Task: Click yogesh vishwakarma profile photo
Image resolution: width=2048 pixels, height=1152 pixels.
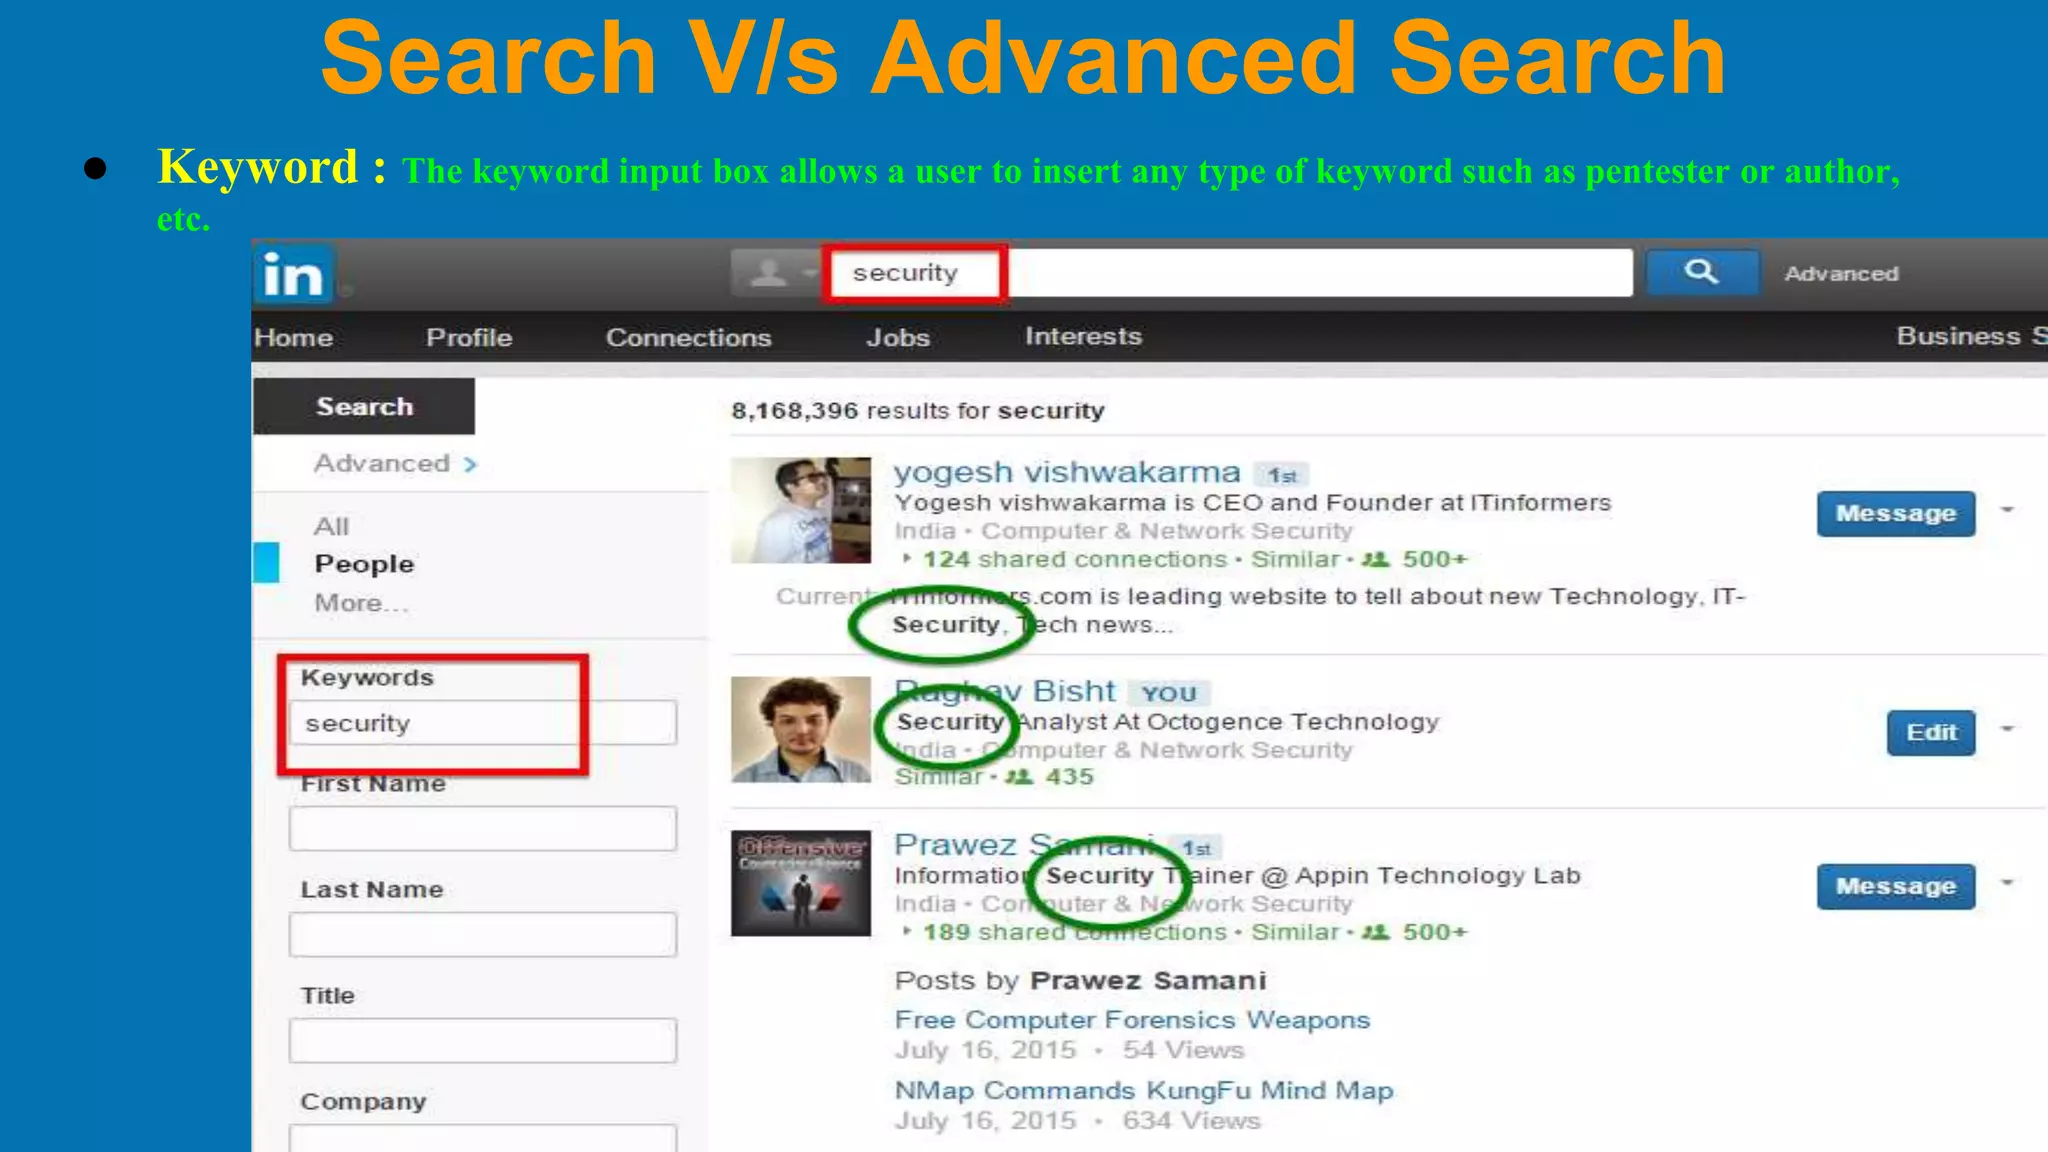Action: [x=801, y=510]
